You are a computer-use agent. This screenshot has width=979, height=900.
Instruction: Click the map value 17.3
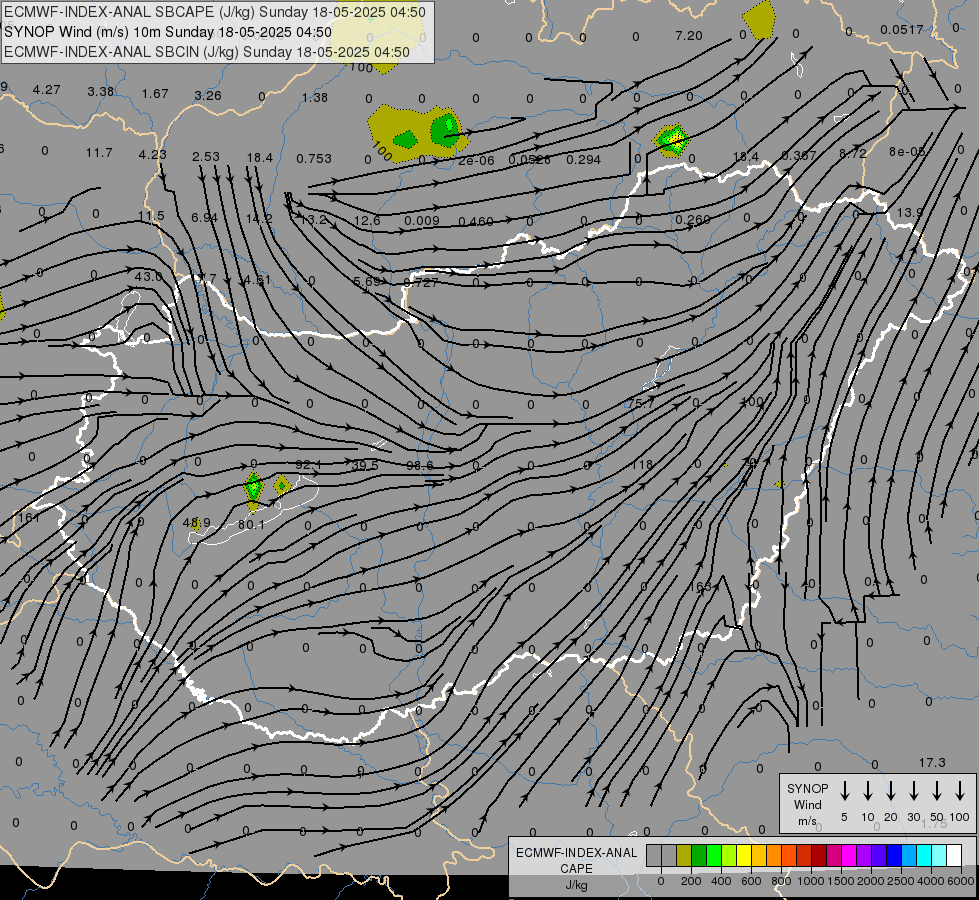tap(932, 763)
